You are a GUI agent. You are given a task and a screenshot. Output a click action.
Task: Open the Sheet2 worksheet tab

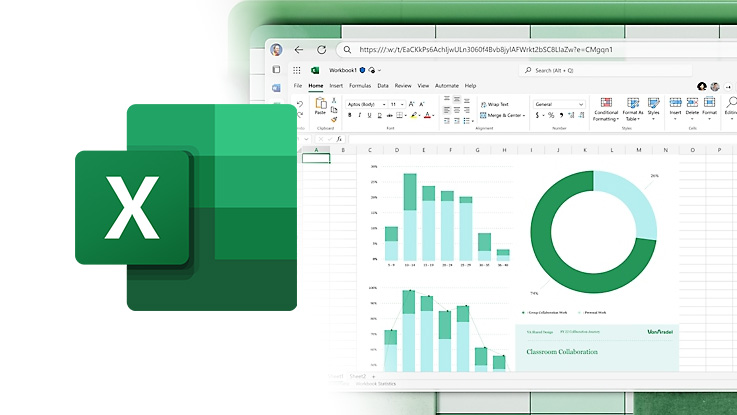pyautogui.click(x=357, y=376)
